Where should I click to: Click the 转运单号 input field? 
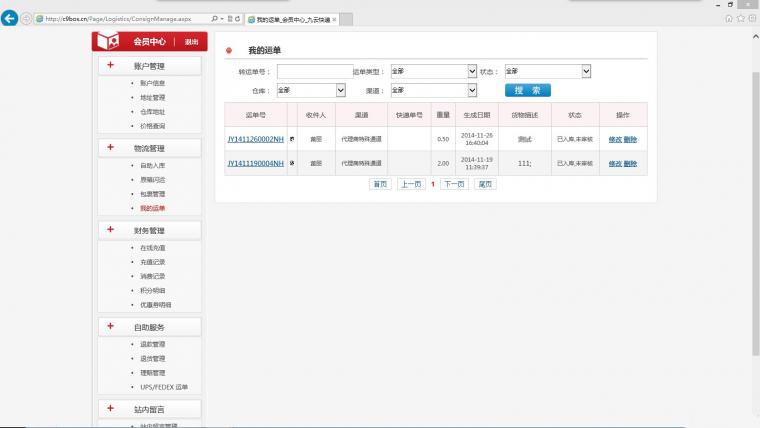click(x=315, y=71)
